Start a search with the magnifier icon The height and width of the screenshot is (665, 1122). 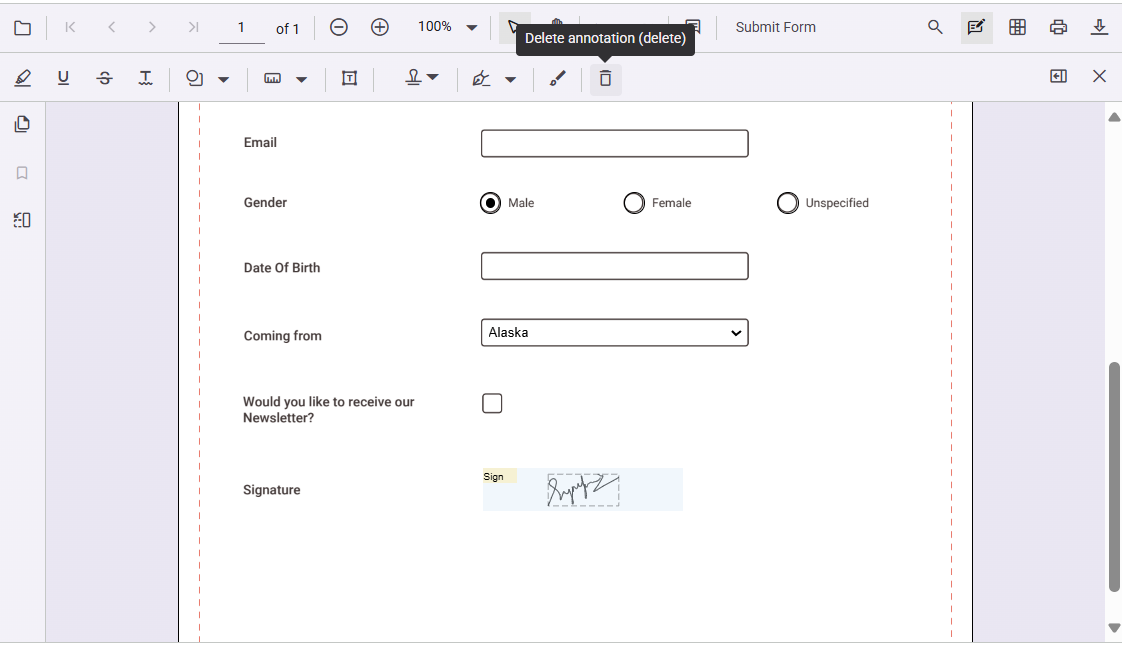click(x=934, y=27)
